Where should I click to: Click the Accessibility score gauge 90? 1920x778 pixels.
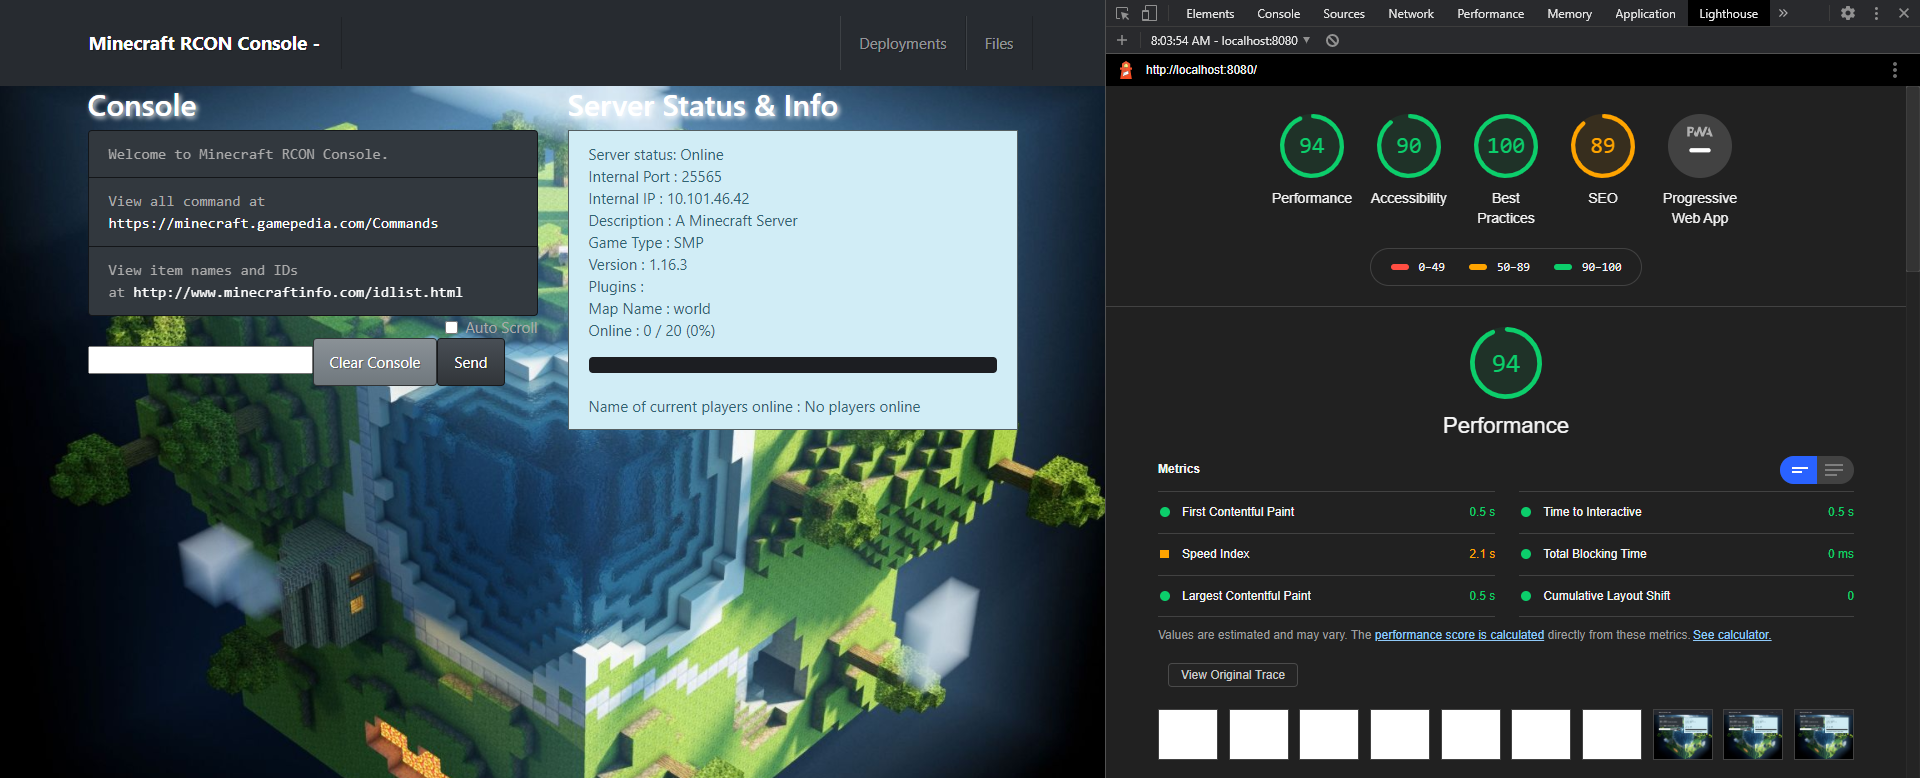pyautogui.click(x=1408, y=146)
